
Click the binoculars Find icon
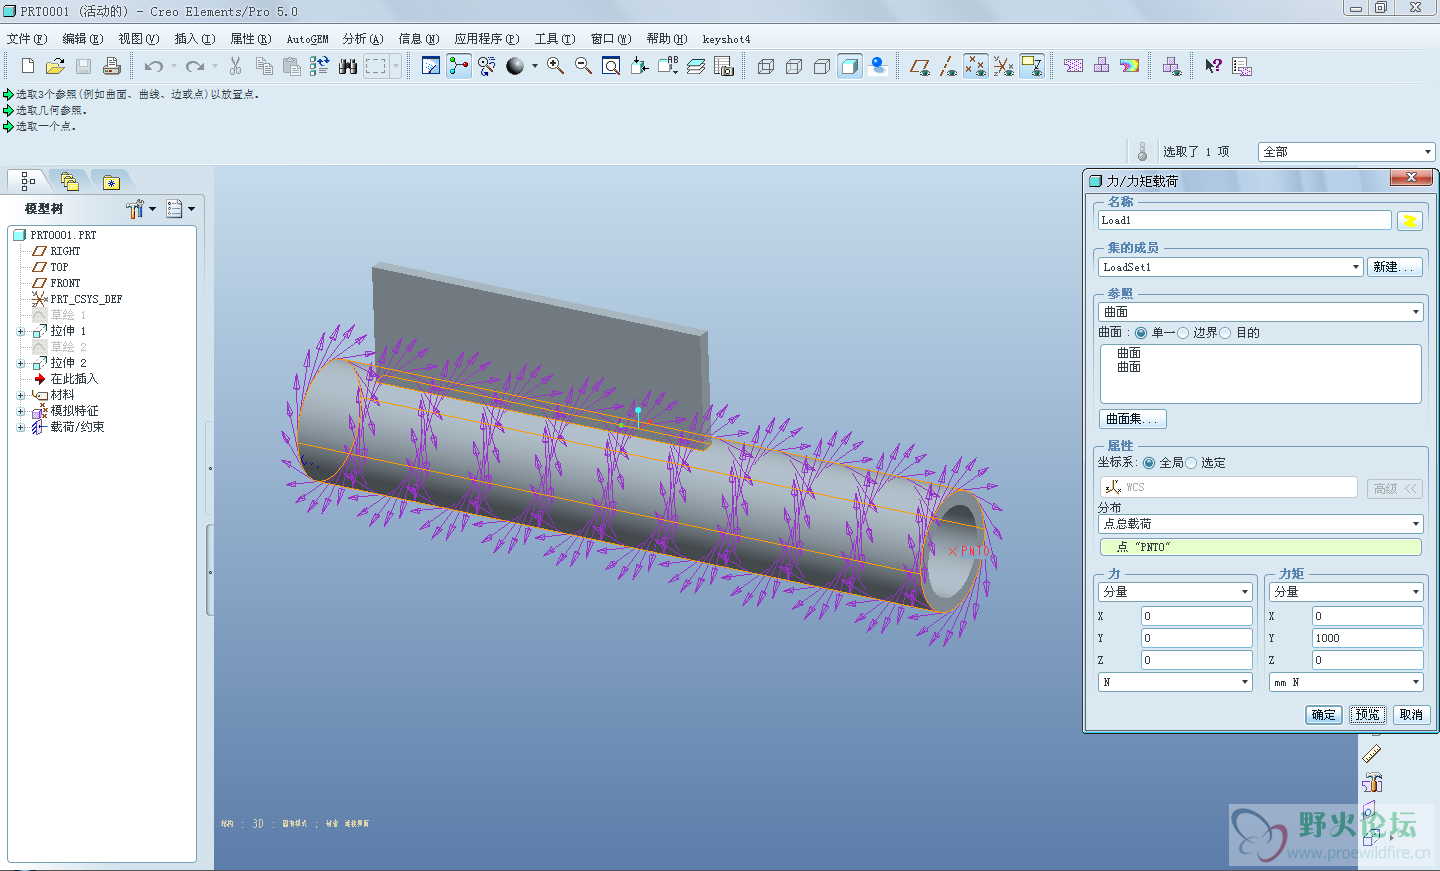[x=348, y=66]
